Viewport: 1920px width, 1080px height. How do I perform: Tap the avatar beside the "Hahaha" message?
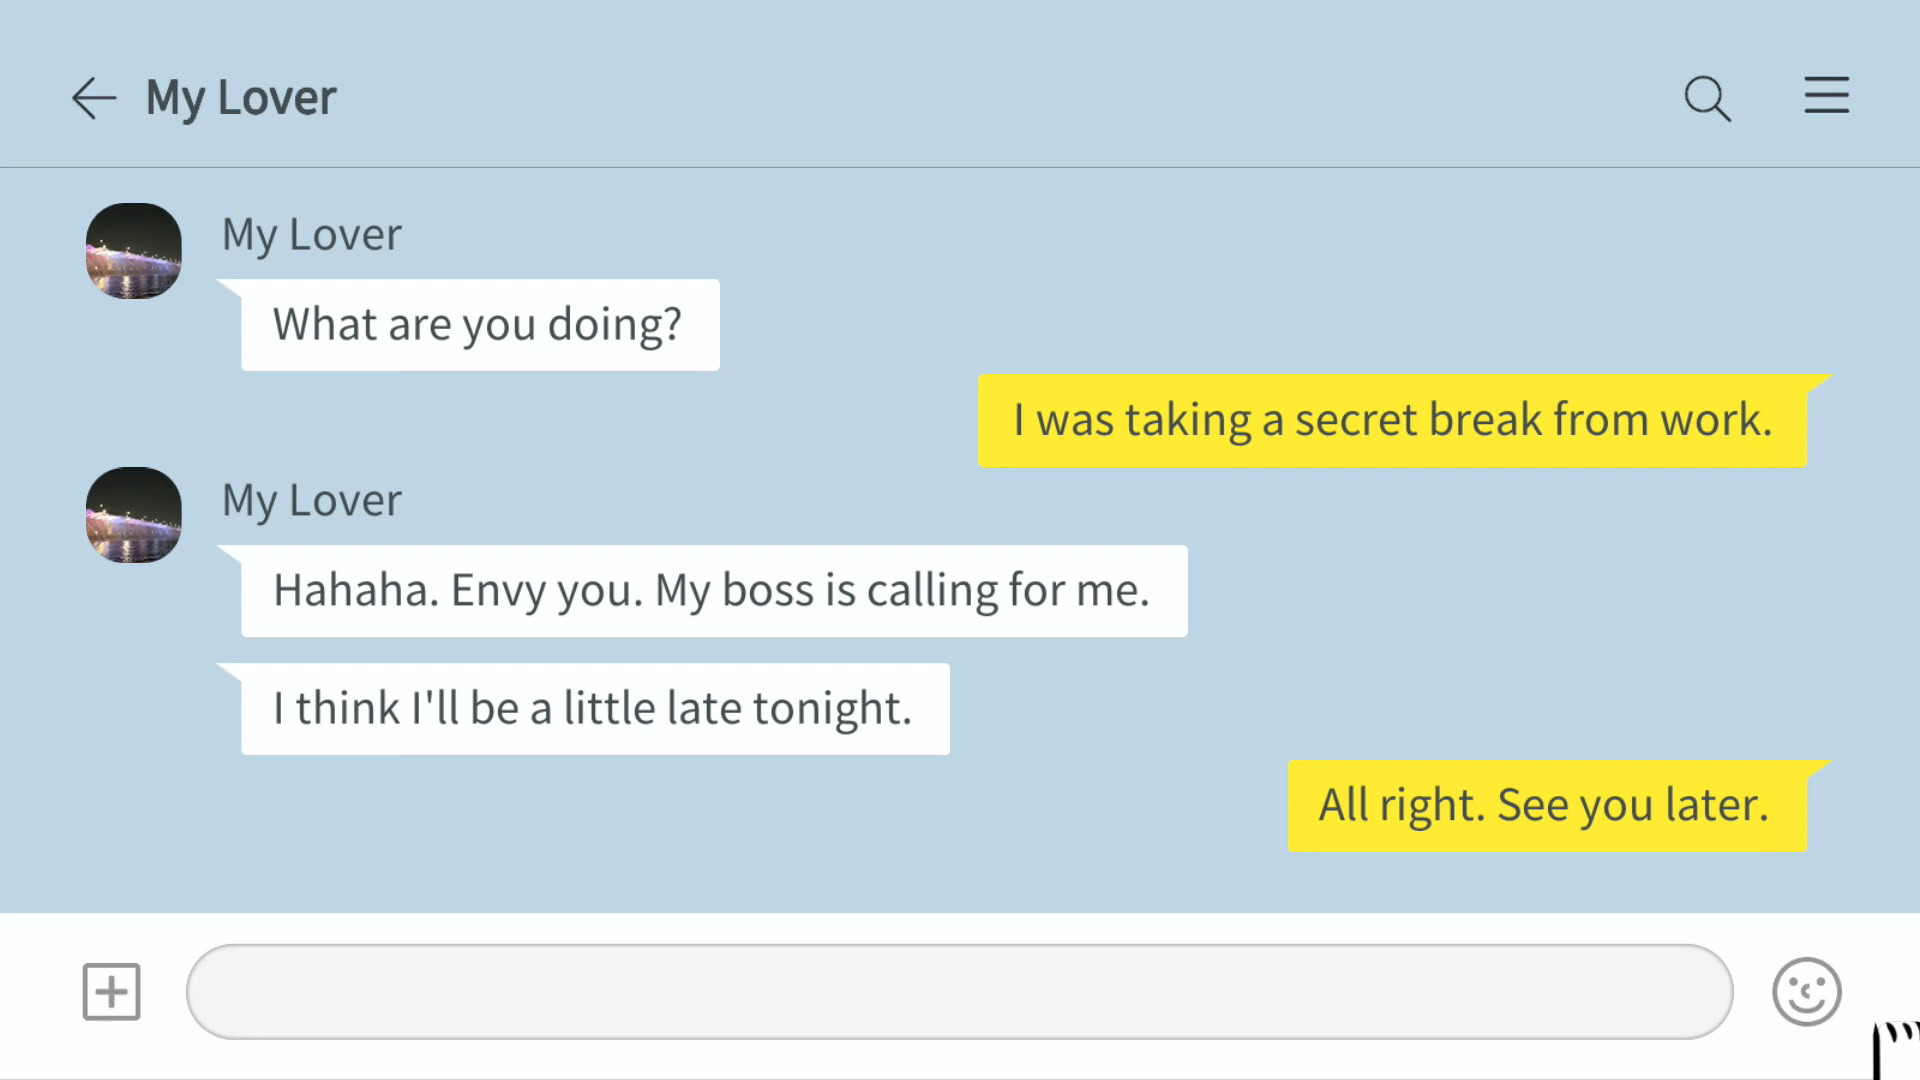[134, 515]
